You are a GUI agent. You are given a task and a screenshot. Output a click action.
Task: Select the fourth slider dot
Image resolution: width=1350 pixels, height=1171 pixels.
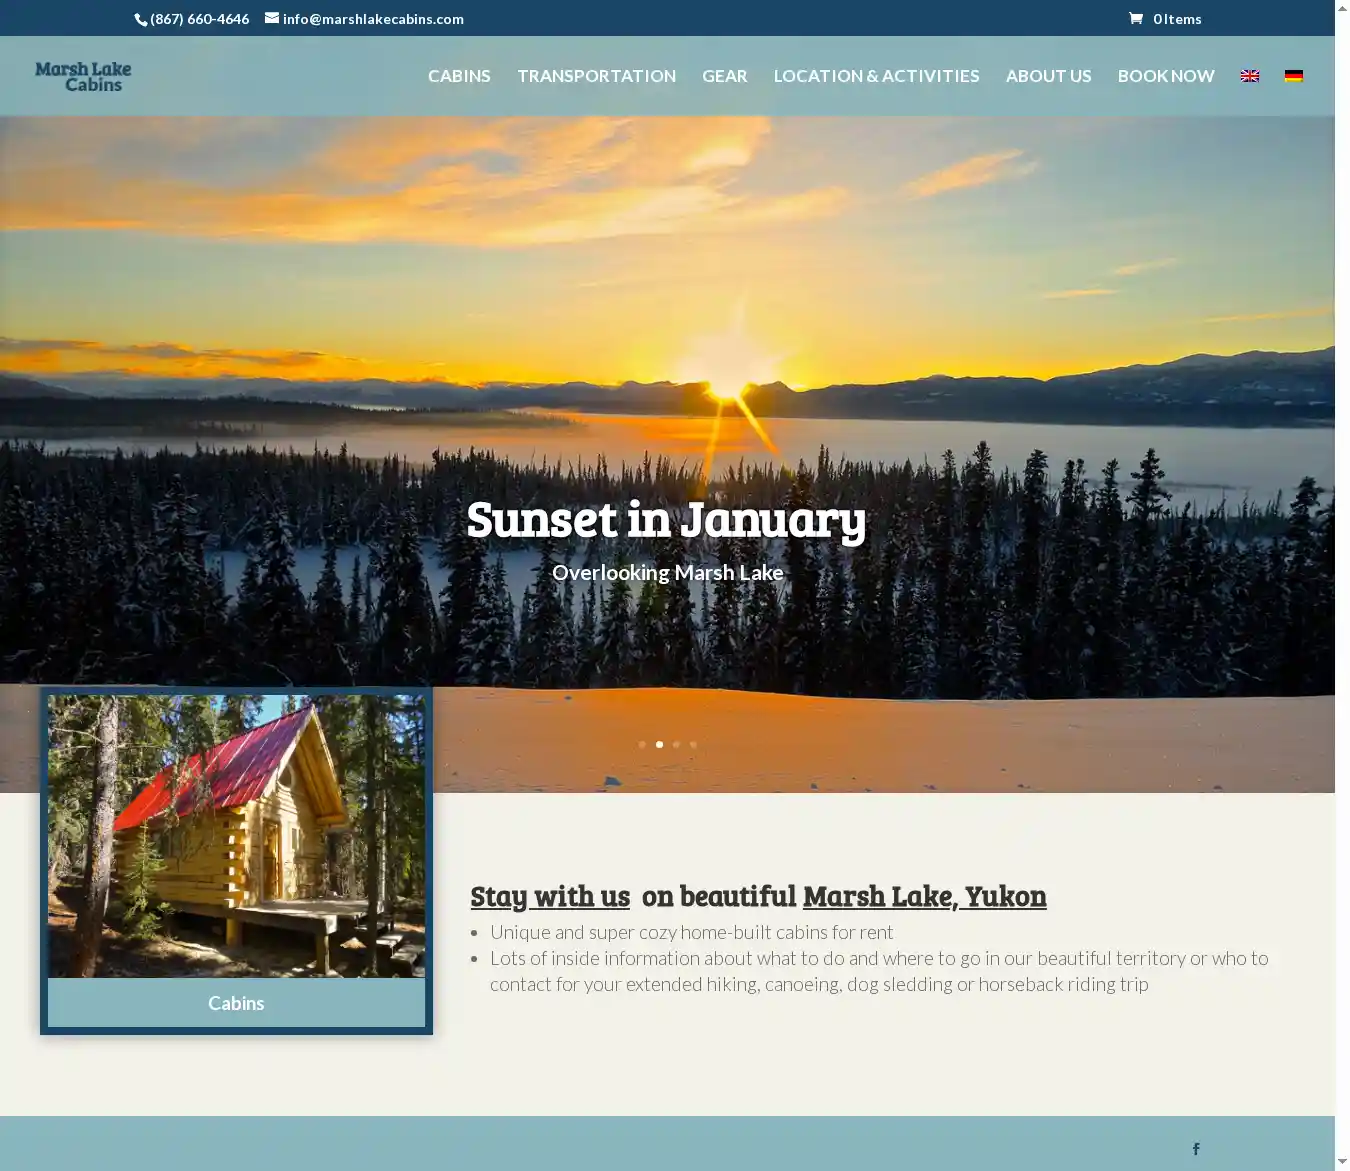point(693,744)
